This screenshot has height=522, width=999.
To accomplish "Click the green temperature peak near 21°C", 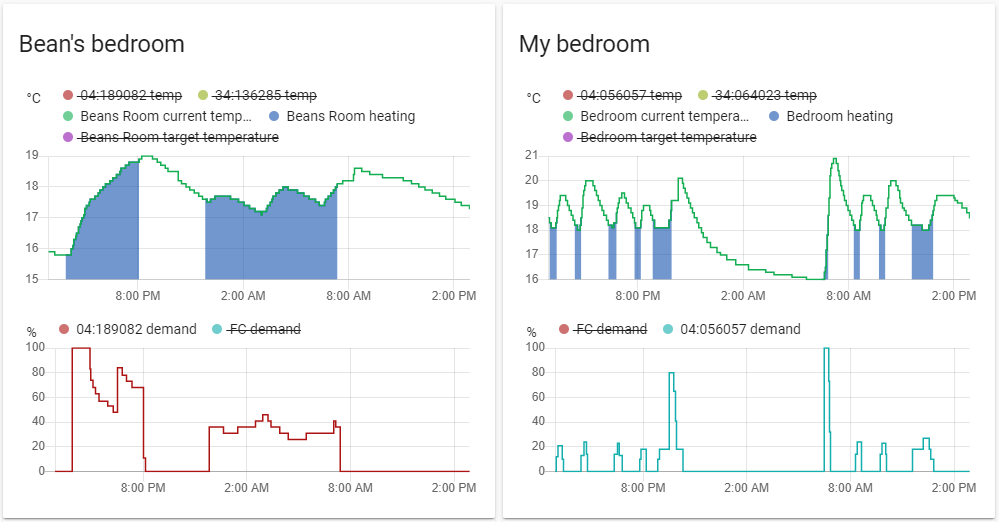I will click(834, 159).
